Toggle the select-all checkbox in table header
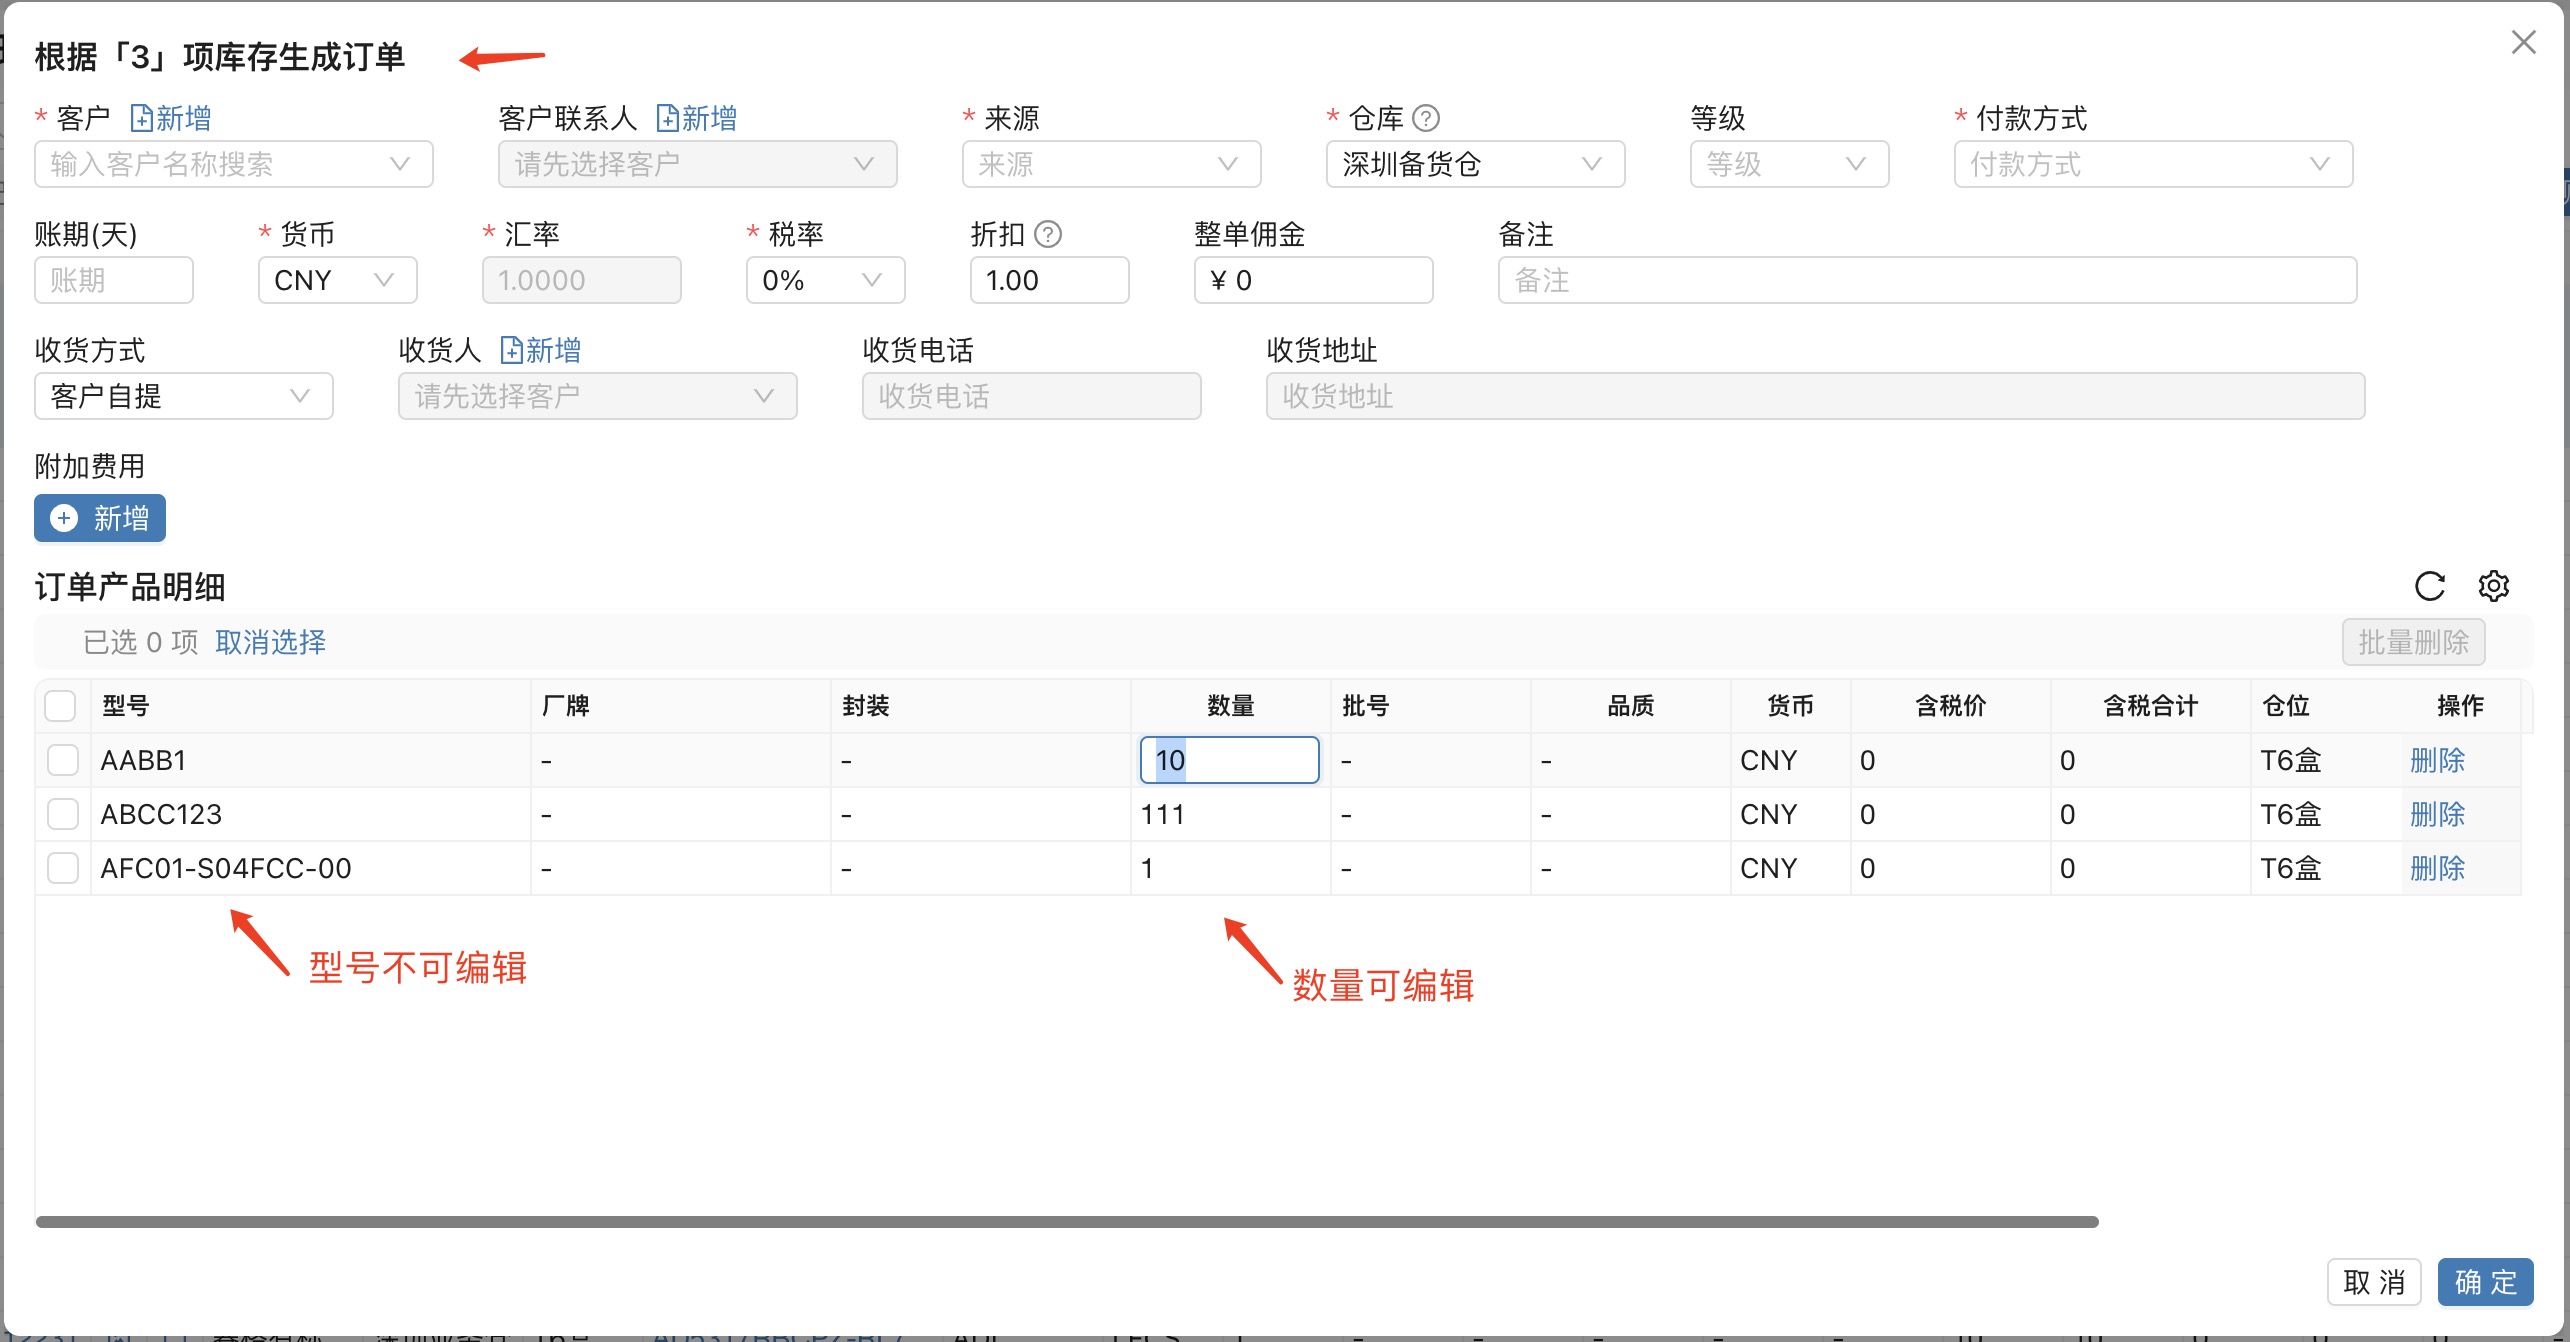Image resolution: width=2570 pixels, height=1342 pixels. click(x=61, y=705)
